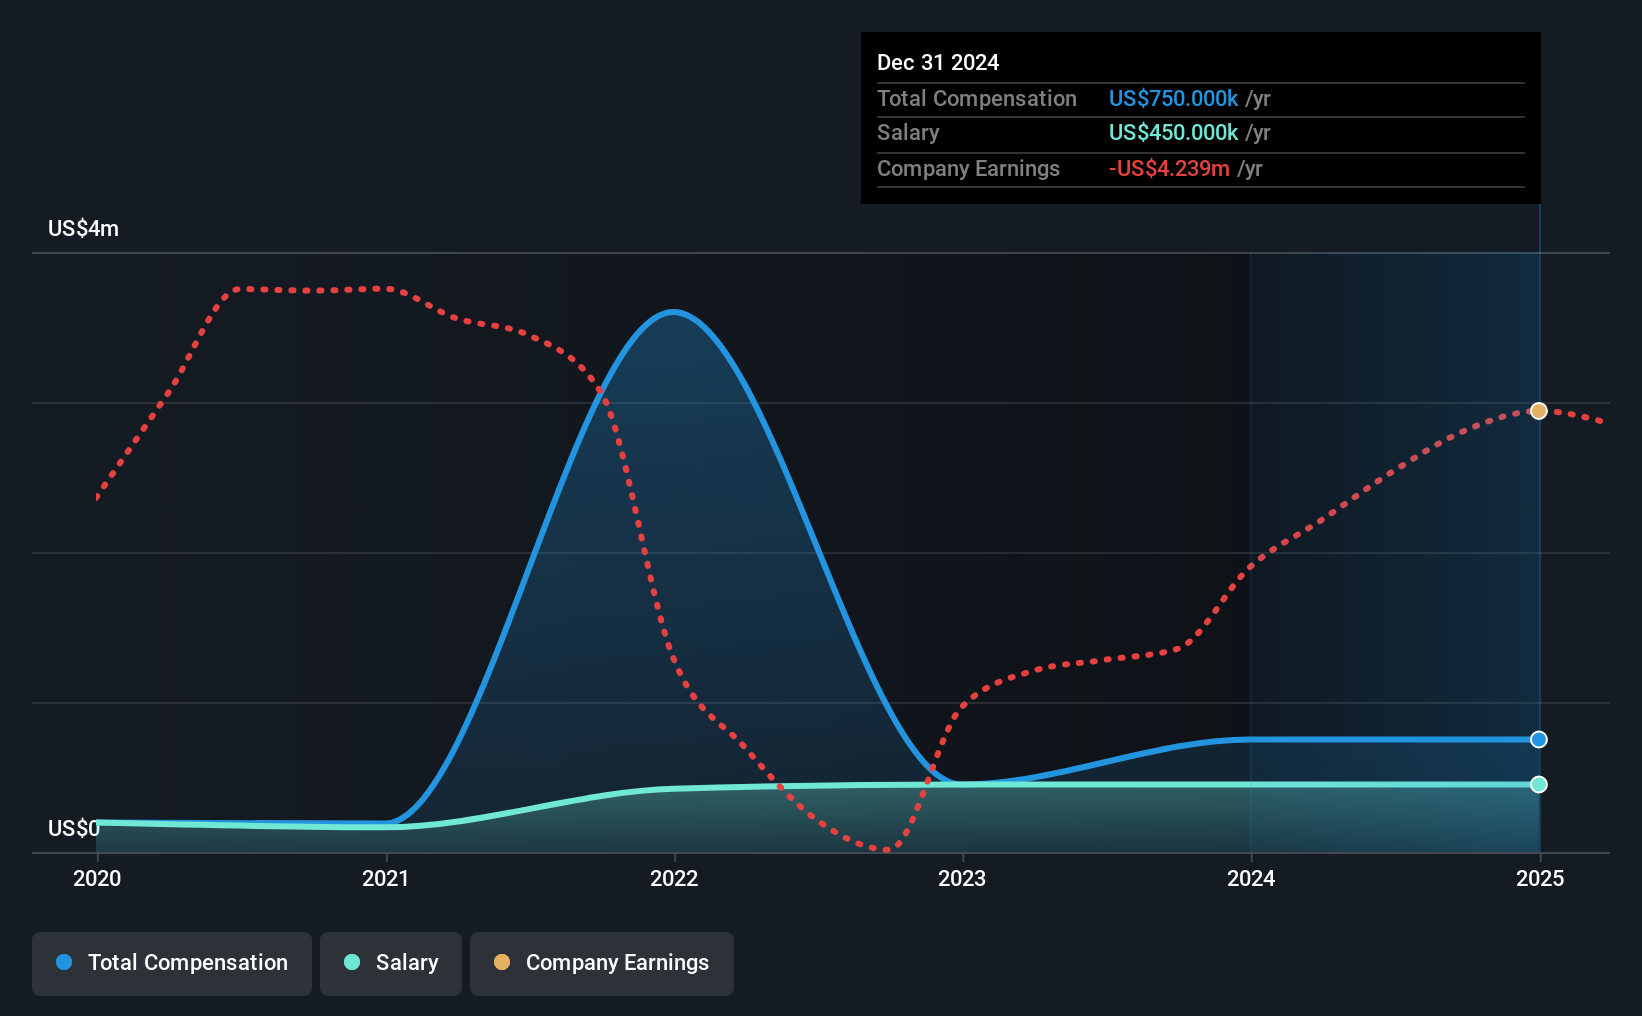Select the teal Salary data point marker
This screenshot has width=1642, height=1016.
coord(1539,784)
